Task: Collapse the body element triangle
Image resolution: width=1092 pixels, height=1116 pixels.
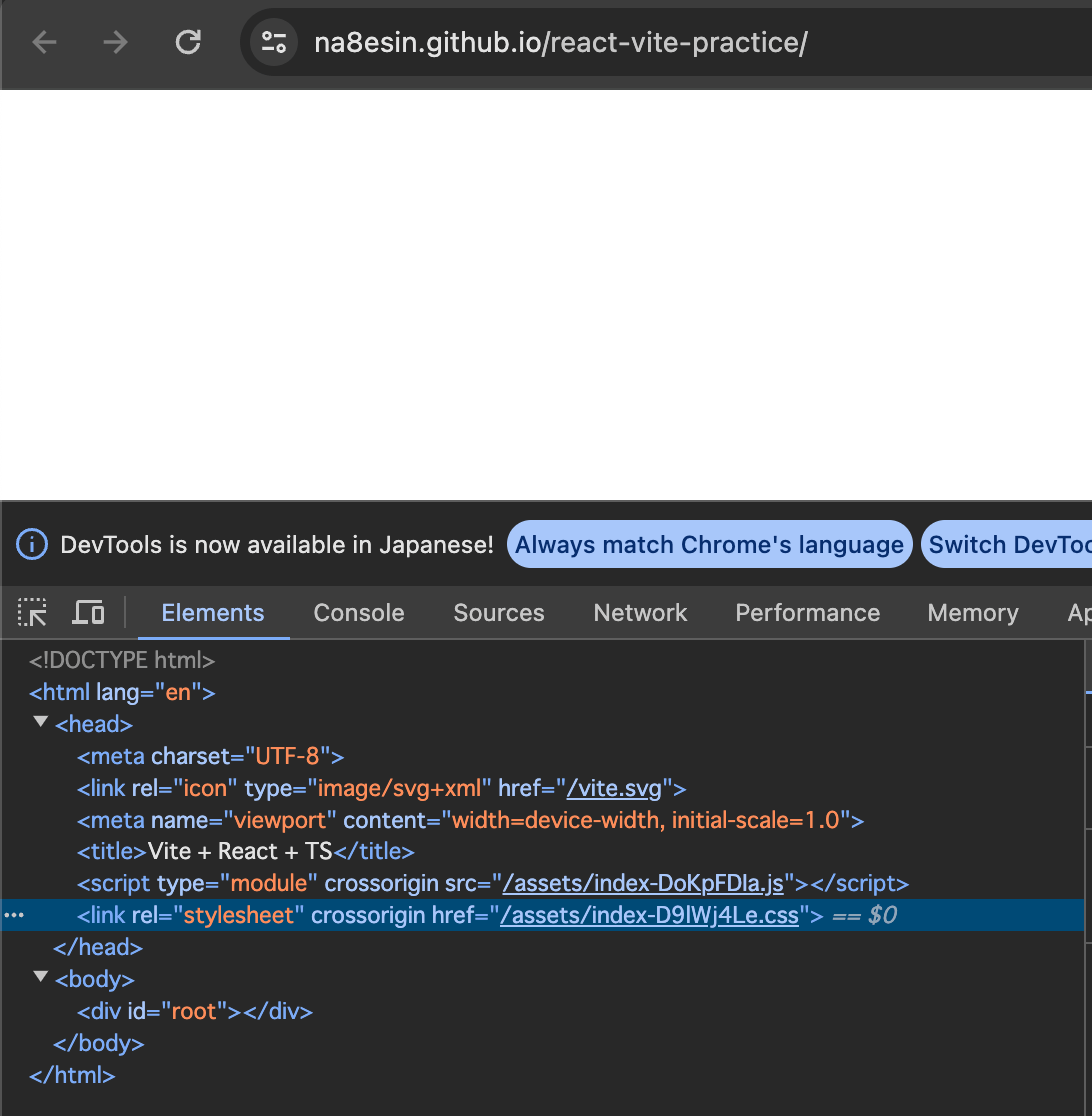Action: tap(41, 977)
